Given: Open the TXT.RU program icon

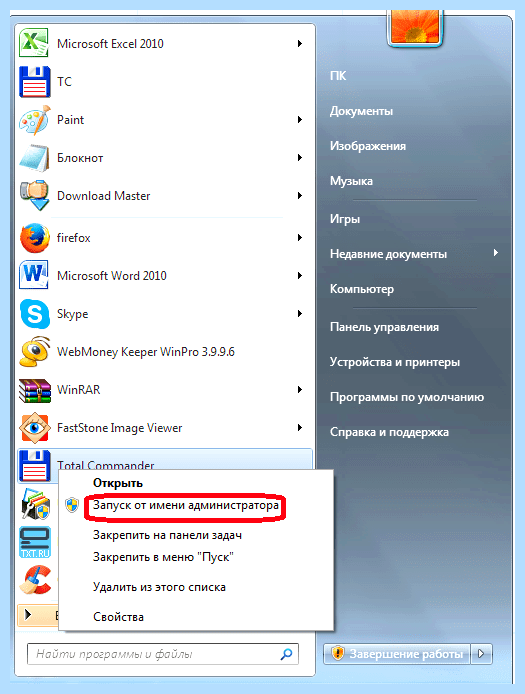Looking at the screenshot, I should click(35, 543).
